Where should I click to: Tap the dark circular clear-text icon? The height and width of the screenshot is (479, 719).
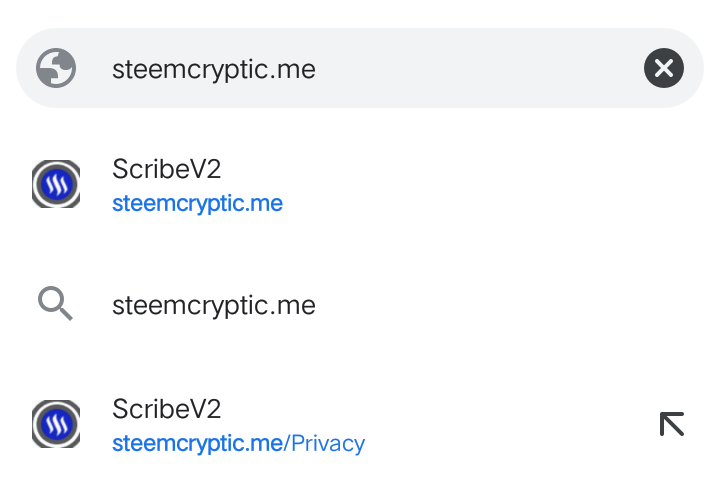pos(664,68)
